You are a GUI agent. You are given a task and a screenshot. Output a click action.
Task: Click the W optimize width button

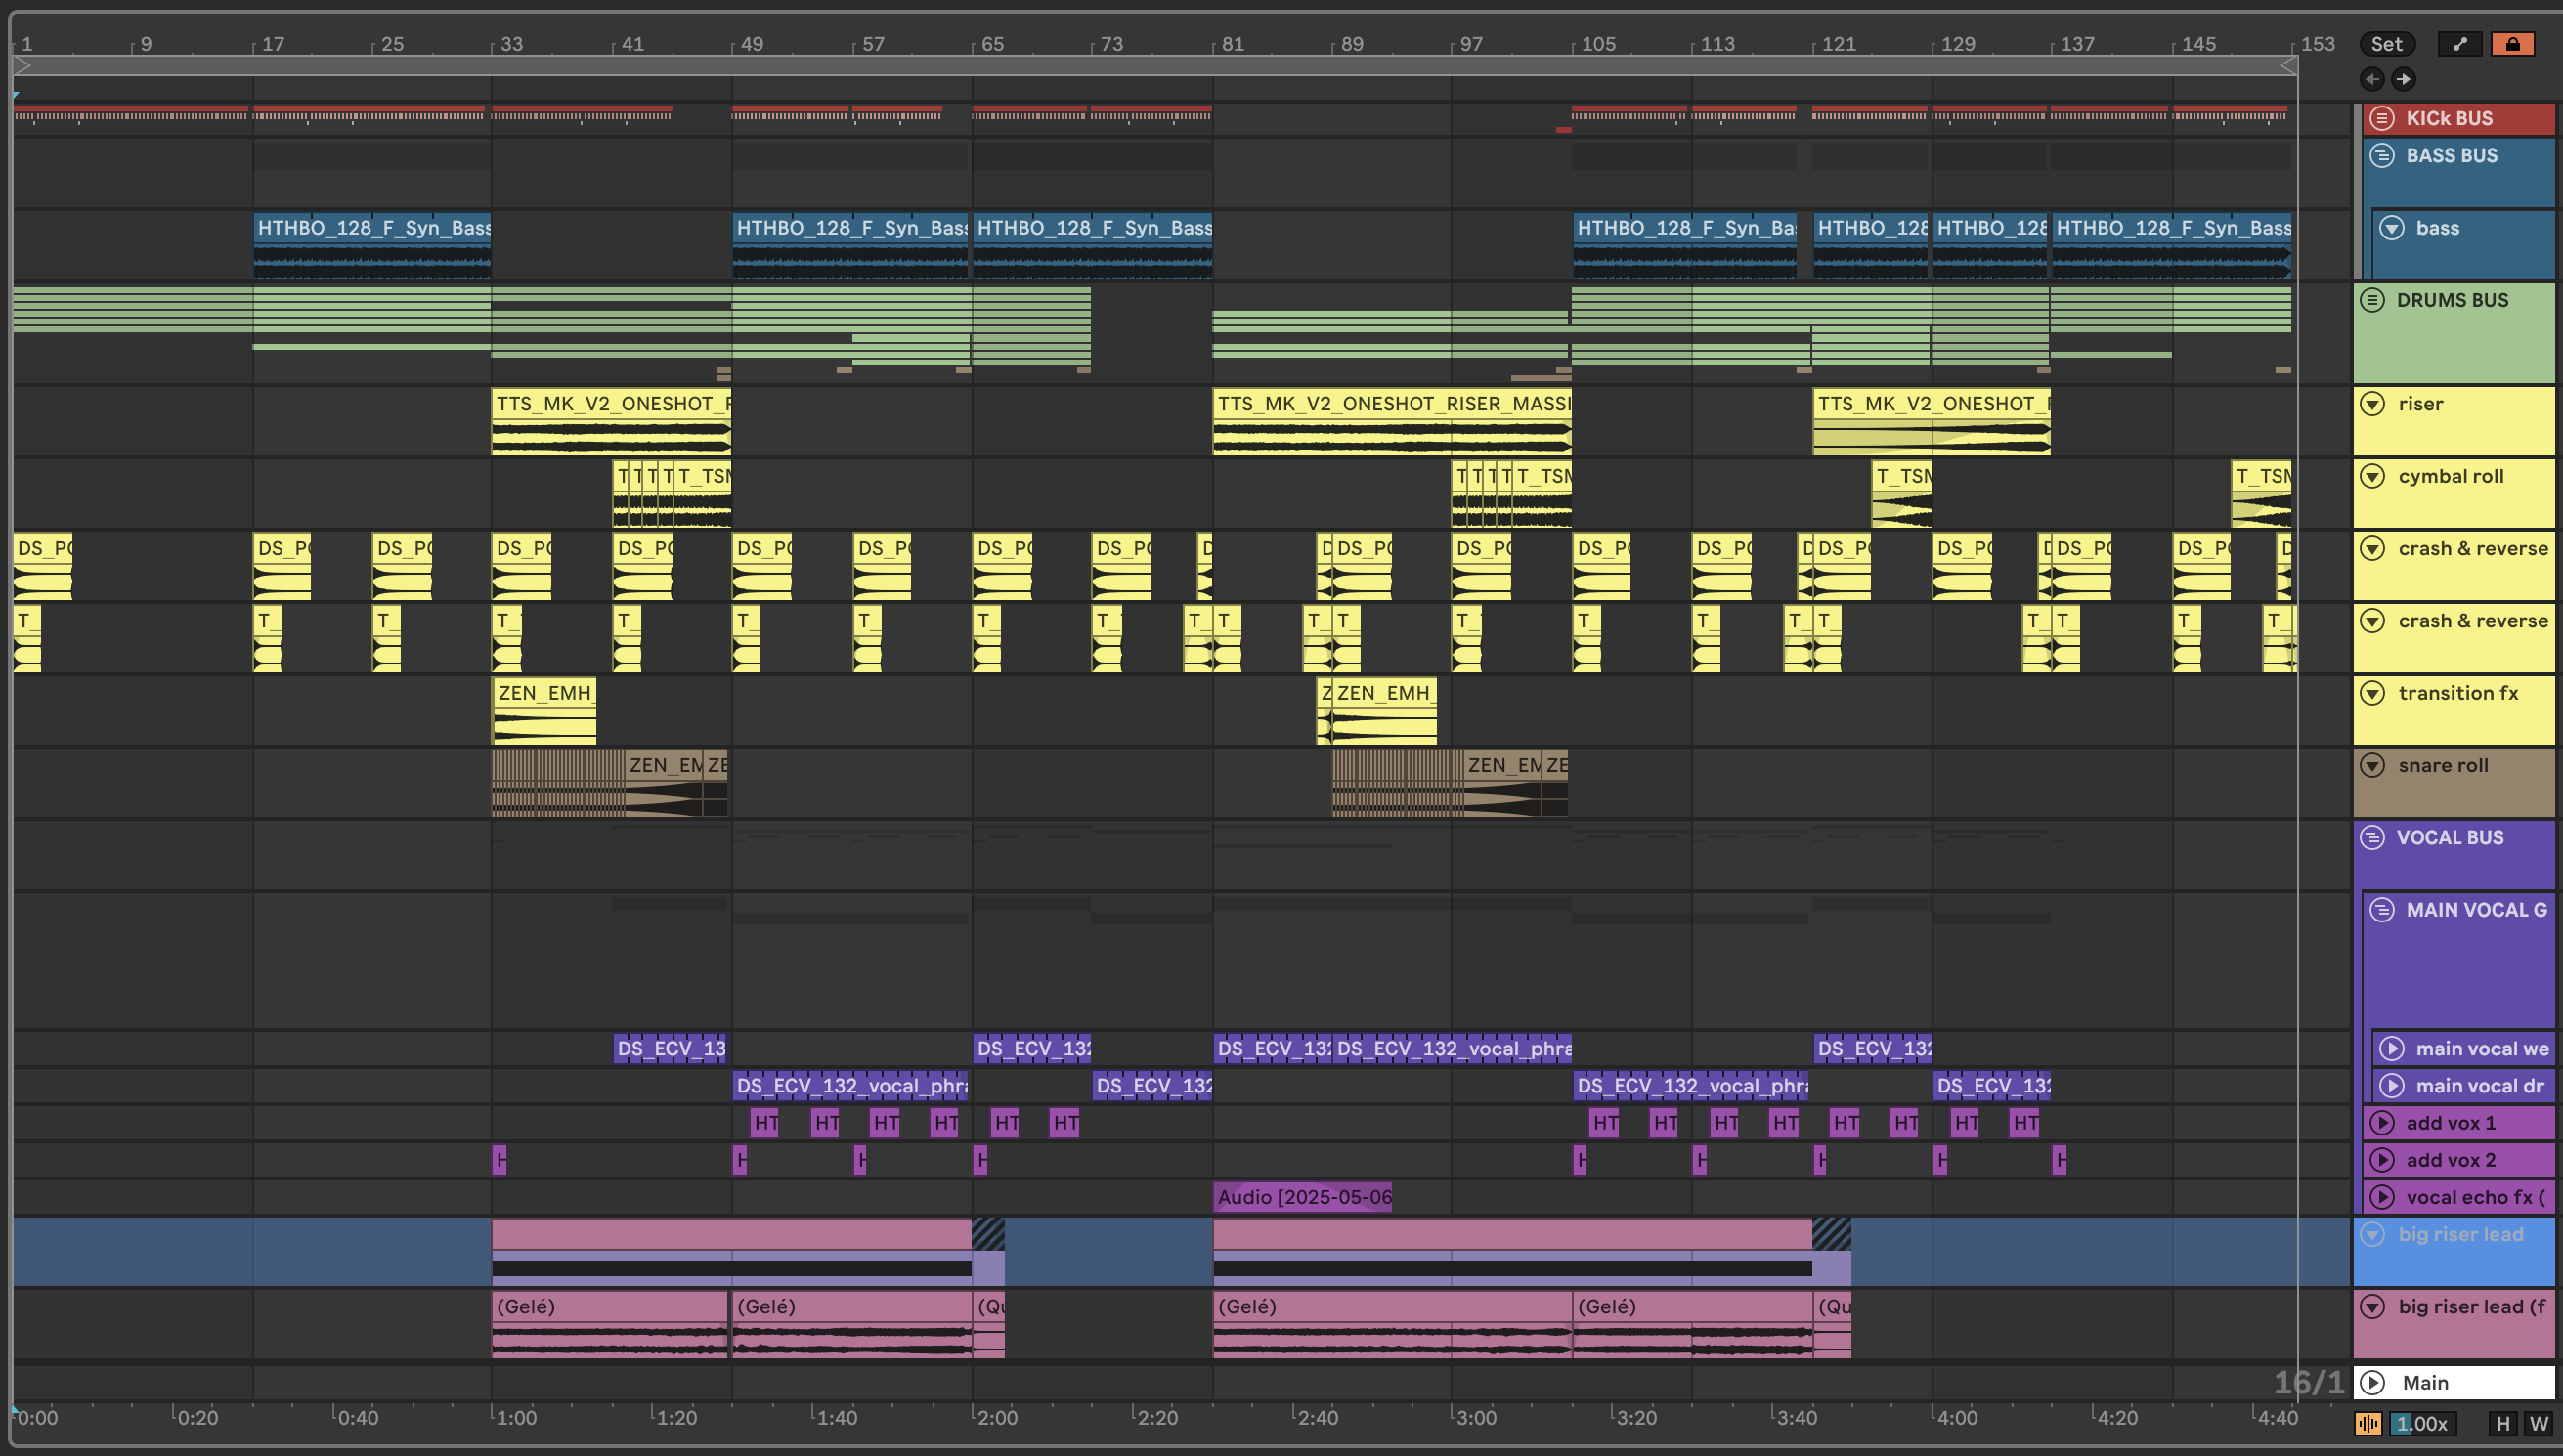pyautogui.click(x=2539, y=1423)
